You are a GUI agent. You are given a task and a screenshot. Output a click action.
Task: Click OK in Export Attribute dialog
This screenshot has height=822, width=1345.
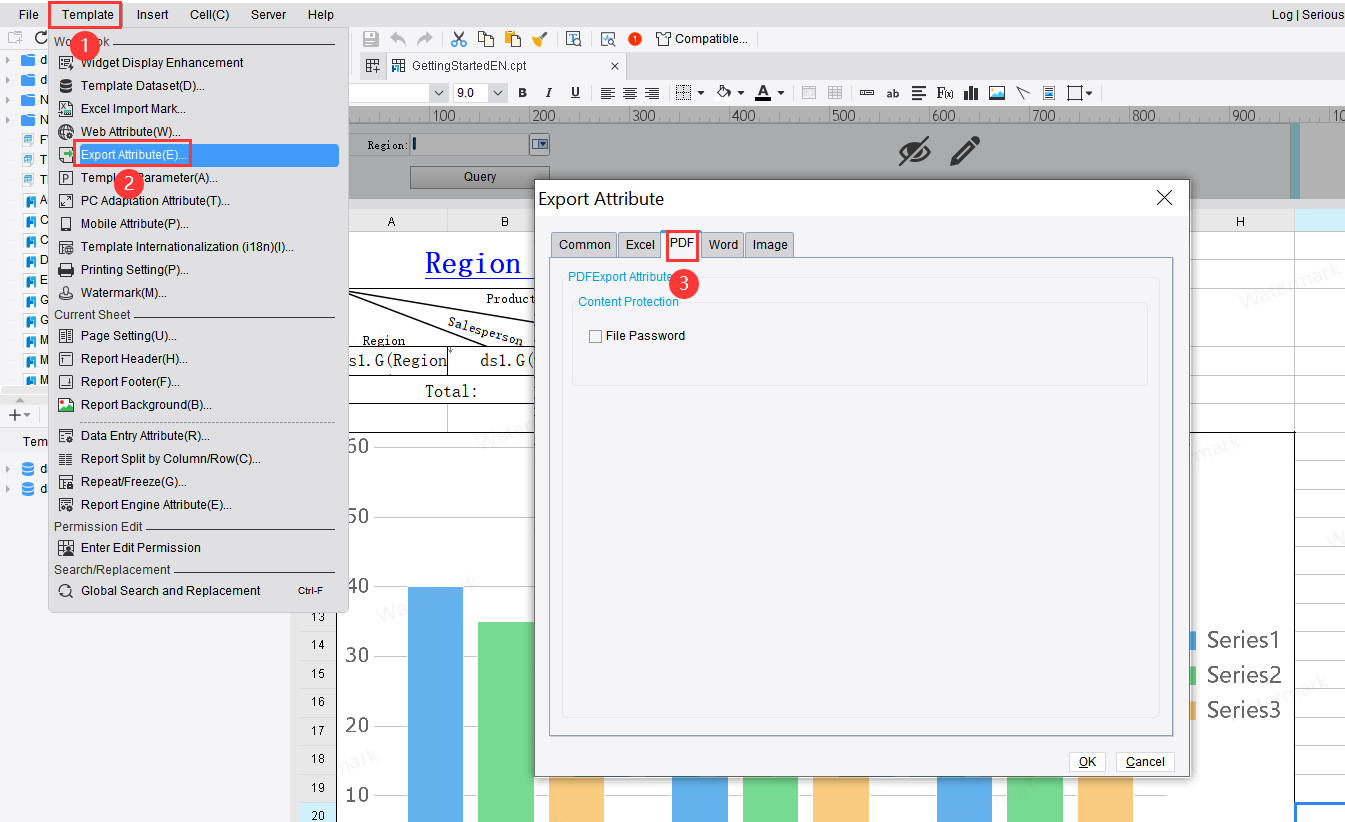pos(1087,762)
